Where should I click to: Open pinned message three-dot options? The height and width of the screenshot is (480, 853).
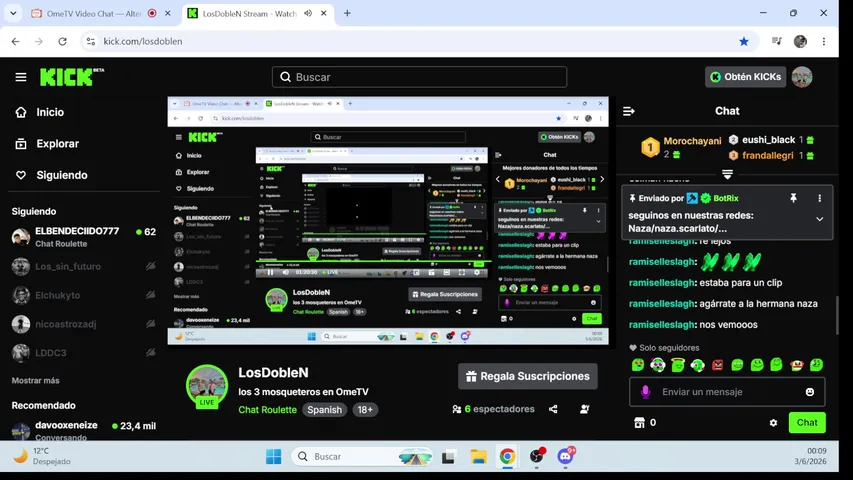pyautogui.click(x=819, y=198)
